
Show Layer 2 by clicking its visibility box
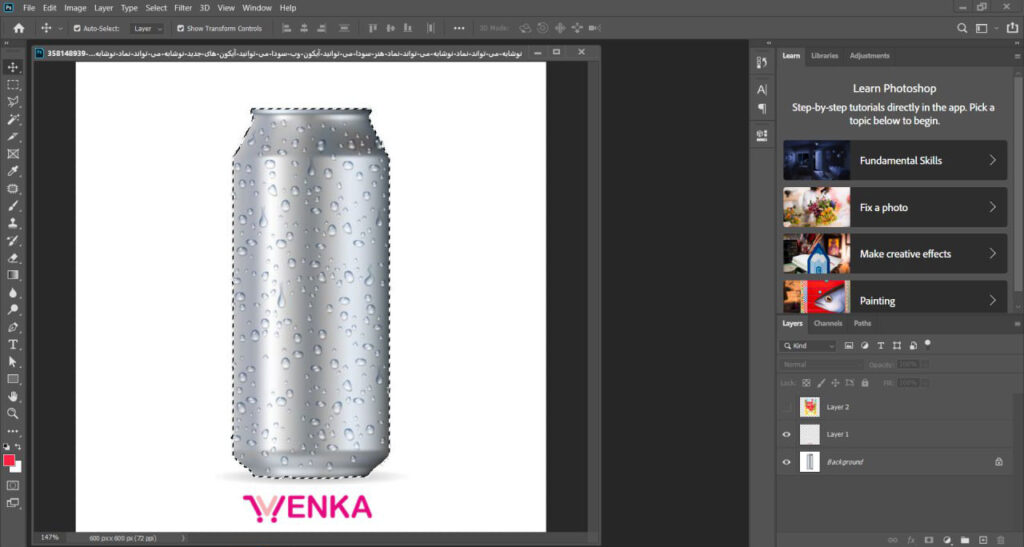point(786,407)
